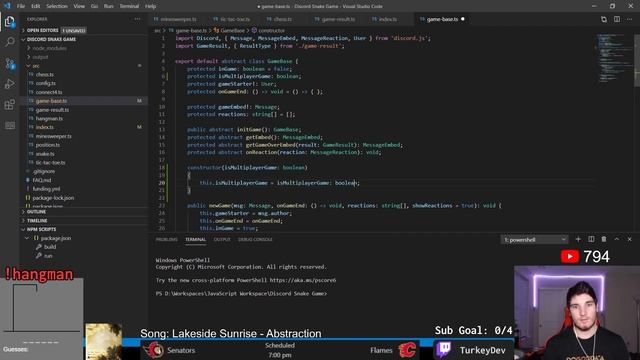
Task: Open the Edit menu
Action: click(36, 6)
